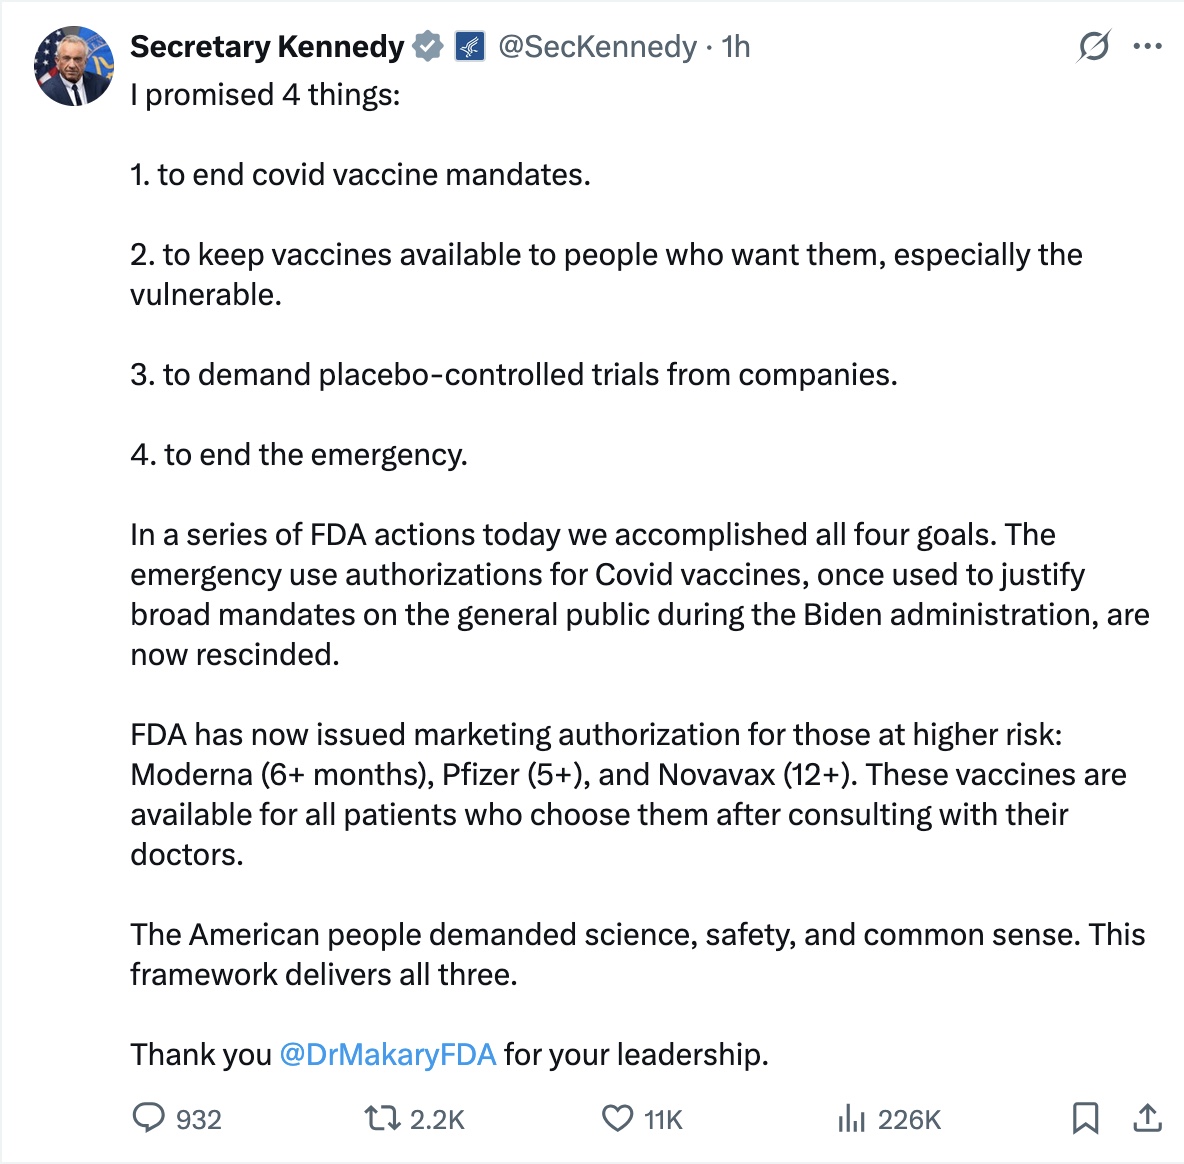Click the @SecKennedy handle
The height and width of the screenshot is (1164, 1184).
[x=596, y=46]
